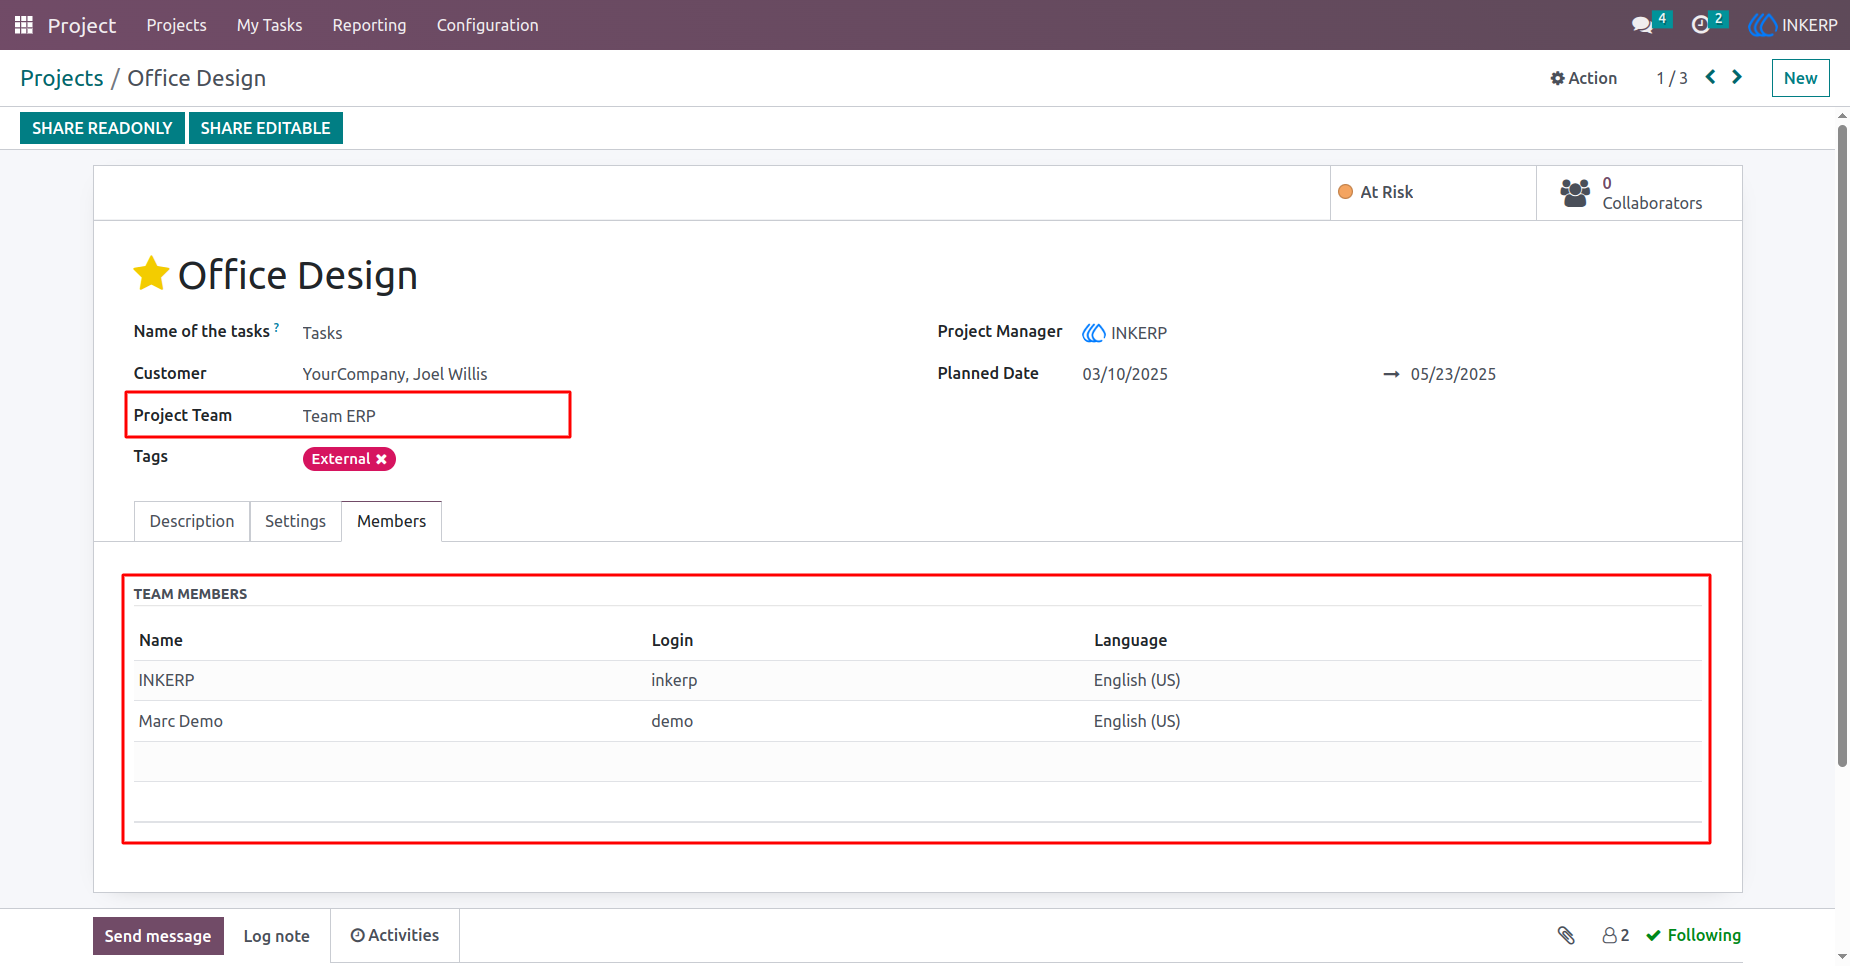This screenshot has width=1850, height=966.
Task: Open the activities clock icon
Action: (x=1700, y=25)
